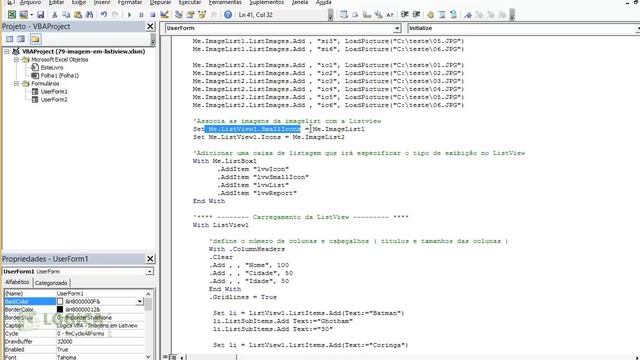Image resolution: width=640 pixels, height=360 pixels.
Task: Open the BackColor value dropdown arrow
Action: click(140, 301)
